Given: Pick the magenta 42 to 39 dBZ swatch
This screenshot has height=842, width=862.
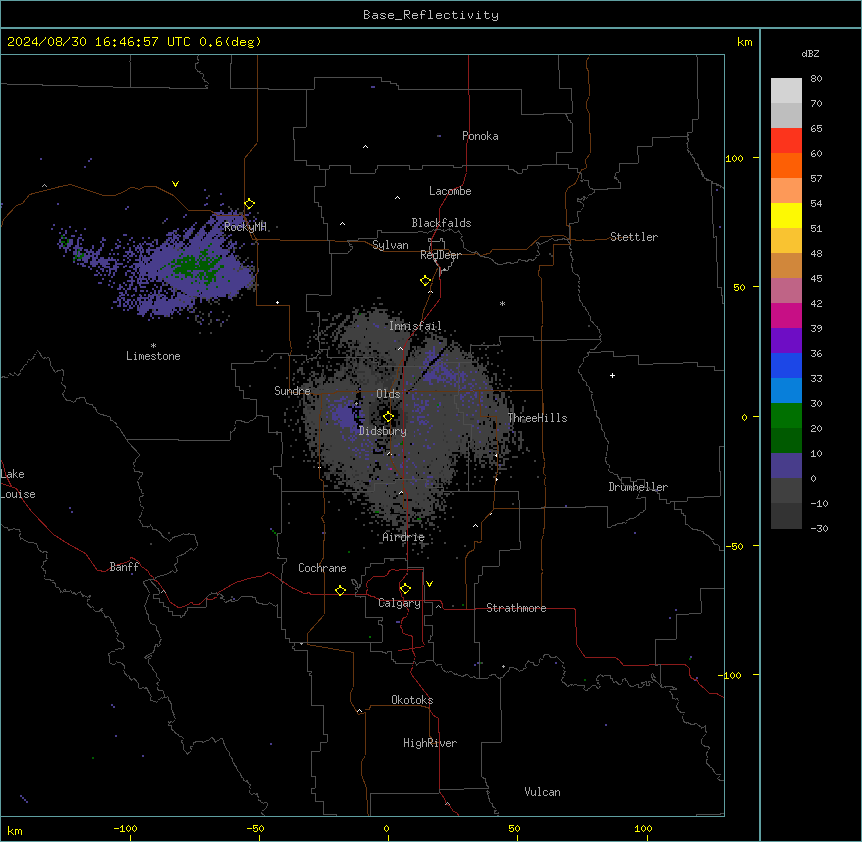Looking at the screenshot, I should coord(786,315).
